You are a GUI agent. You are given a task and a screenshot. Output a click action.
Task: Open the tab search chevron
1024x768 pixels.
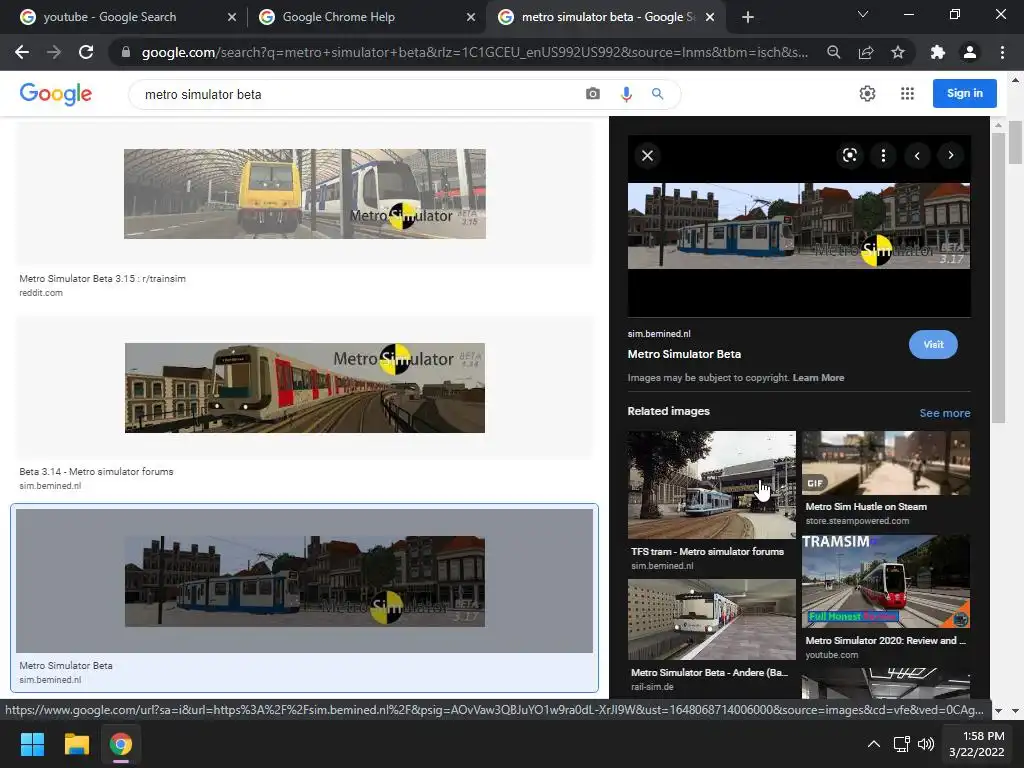click(863, 14)
